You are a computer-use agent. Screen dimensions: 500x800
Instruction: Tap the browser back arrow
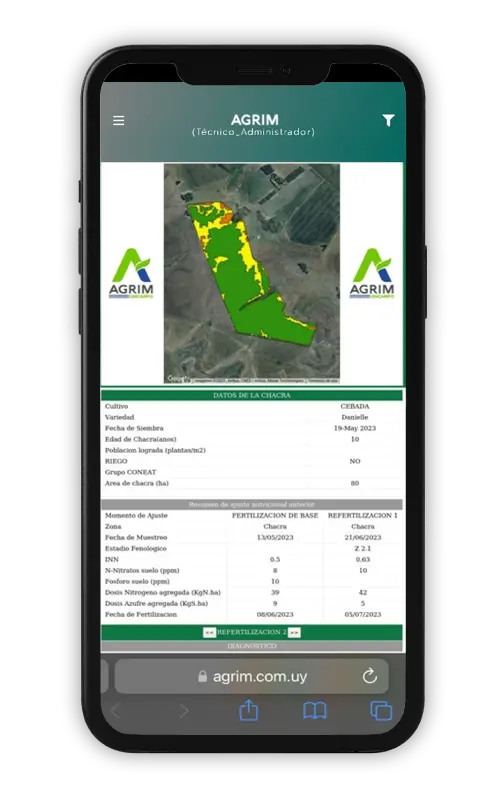(x=116, y=710)
